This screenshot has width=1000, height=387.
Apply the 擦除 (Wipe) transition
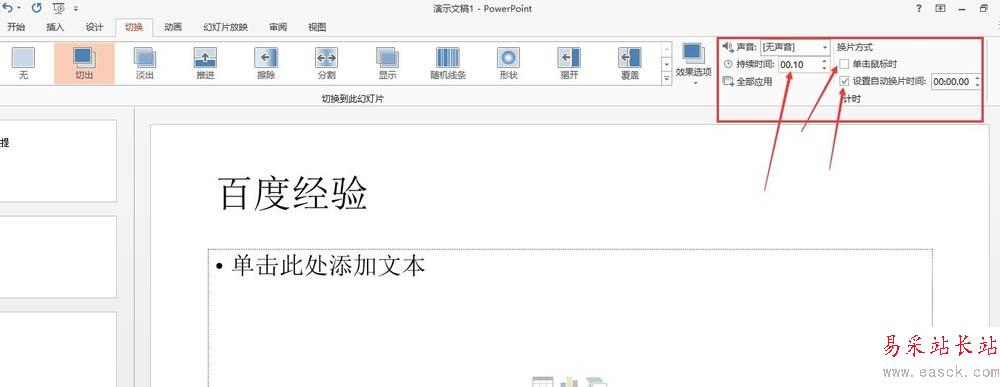click(266, 63)
